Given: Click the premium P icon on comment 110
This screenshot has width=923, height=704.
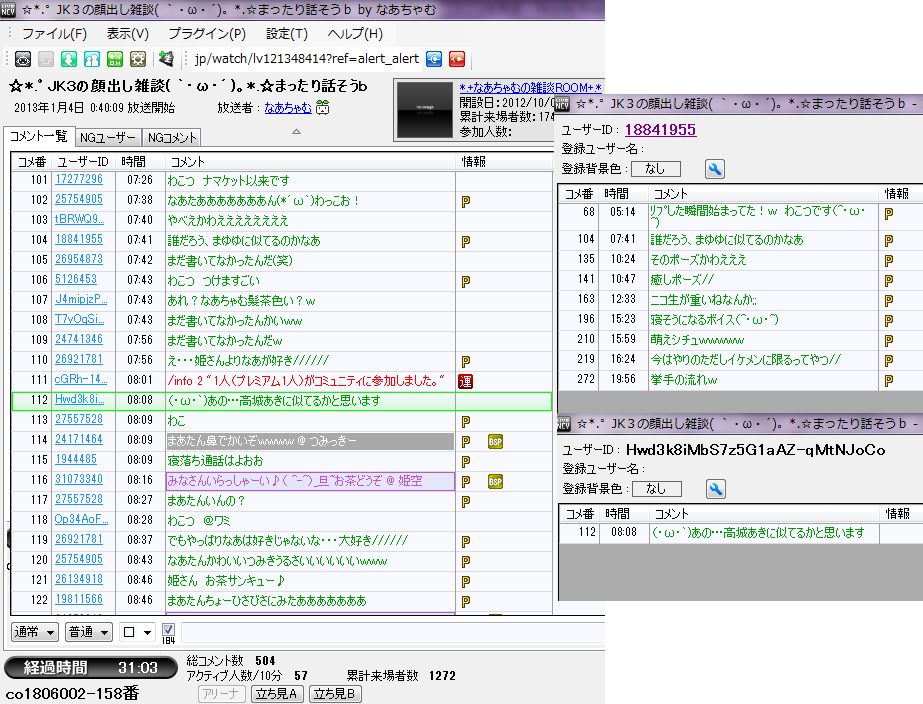Looking at the screenshot, I should coord(466,361).
